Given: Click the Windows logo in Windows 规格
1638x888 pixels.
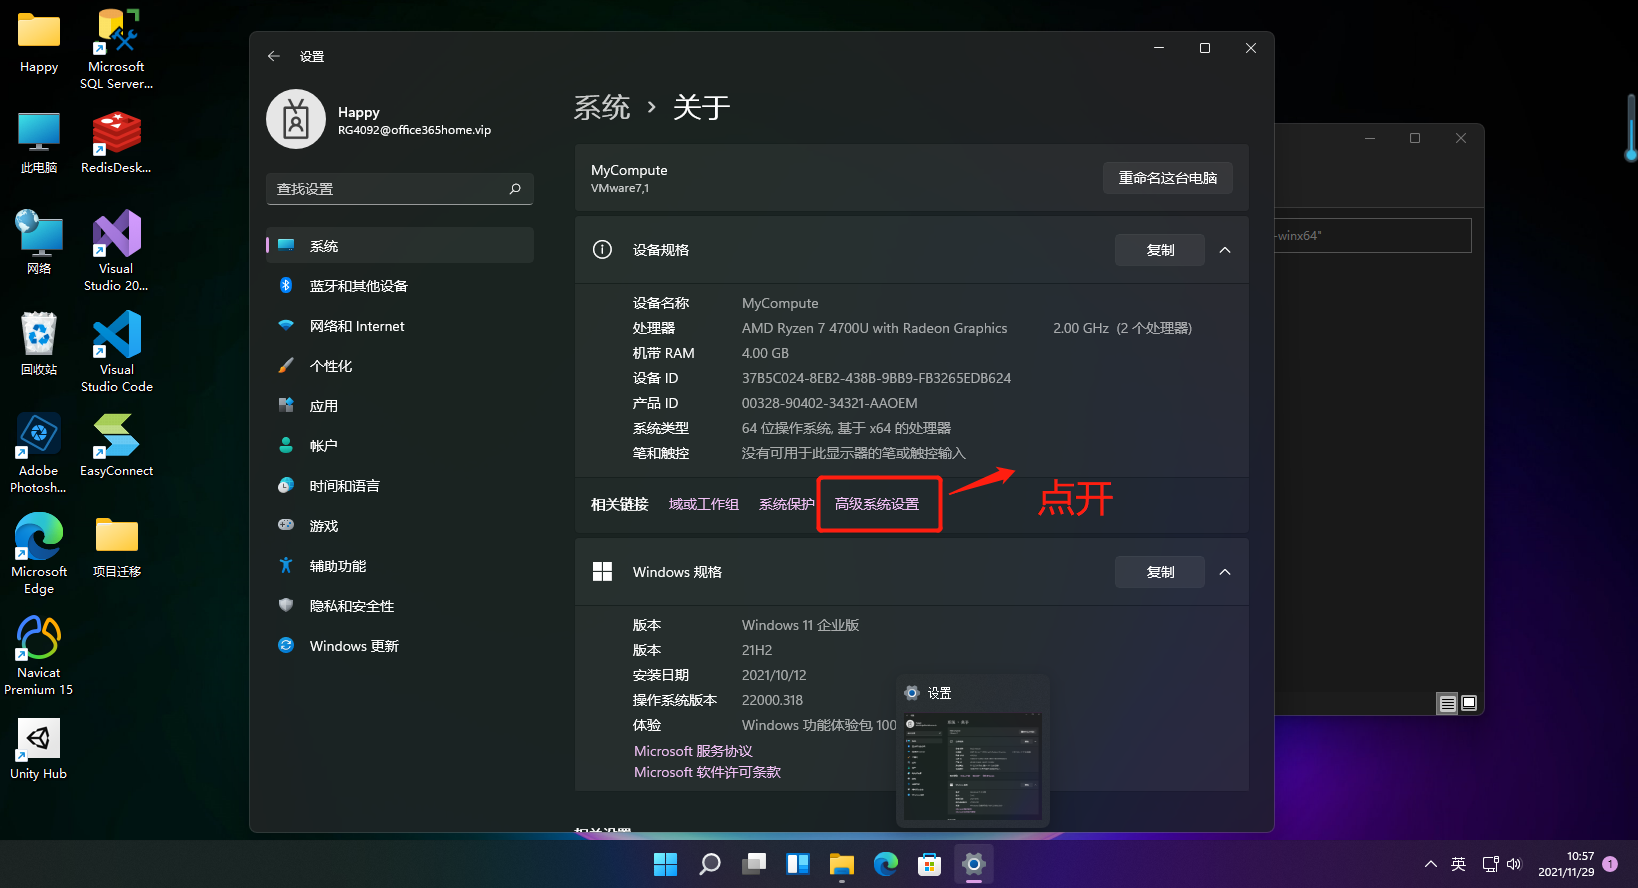Looking at the screenshot, I should 602,572.
